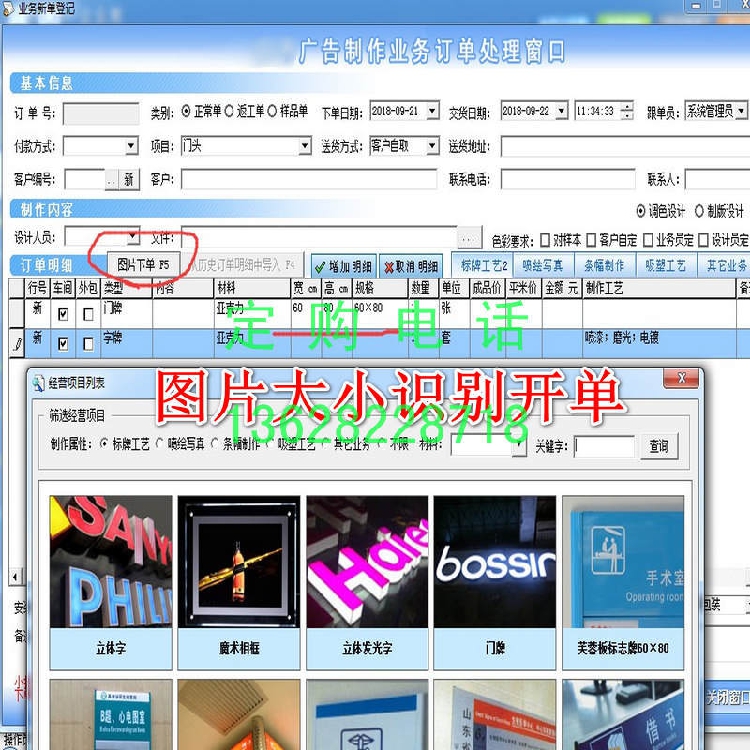Click the browse button beside 客户编号 field
Screen dimensions: 750x750
[x=111, y=180]
